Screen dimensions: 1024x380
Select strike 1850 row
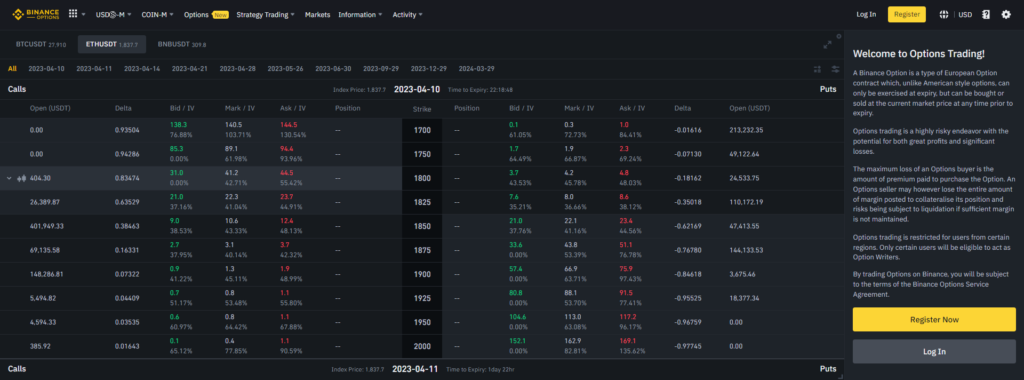pos(422,227)
